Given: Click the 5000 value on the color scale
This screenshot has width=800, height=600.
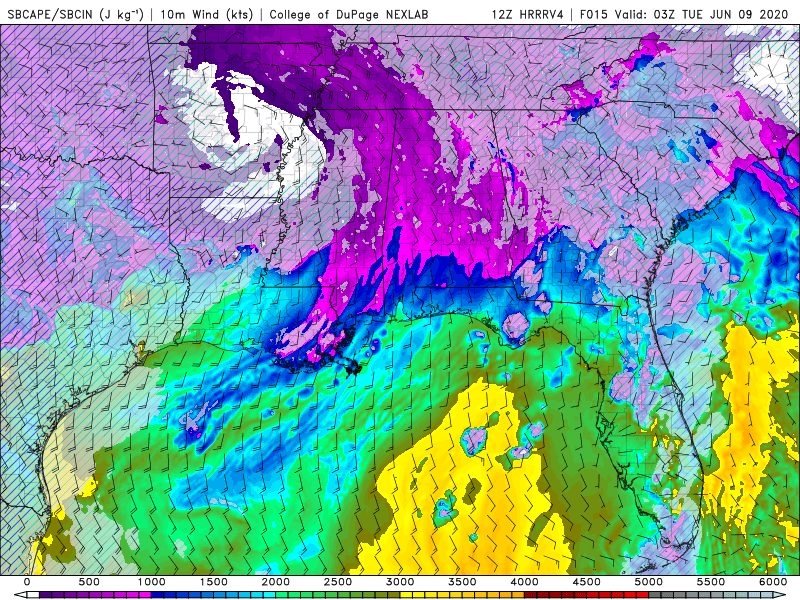Looking at the screenshot, I should [649, 582].
